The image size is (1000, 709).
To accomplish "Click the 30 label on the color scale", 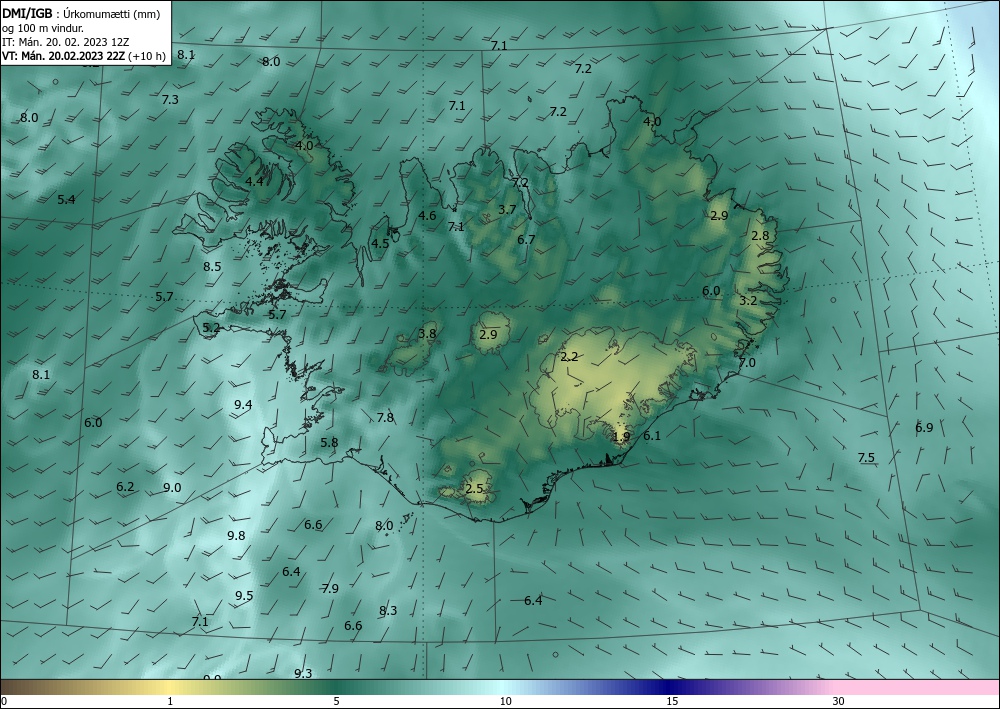I will [839, 701].
